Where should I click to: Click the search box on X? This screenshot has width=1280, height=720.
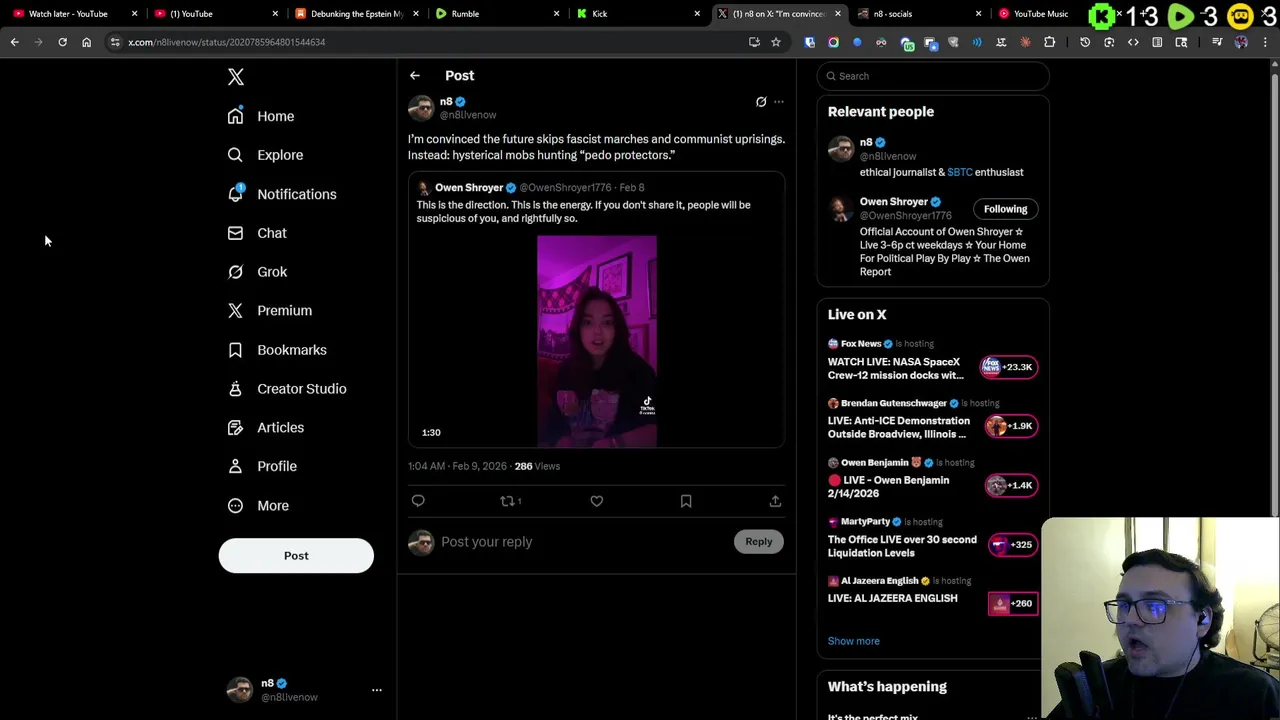[933, 76]
